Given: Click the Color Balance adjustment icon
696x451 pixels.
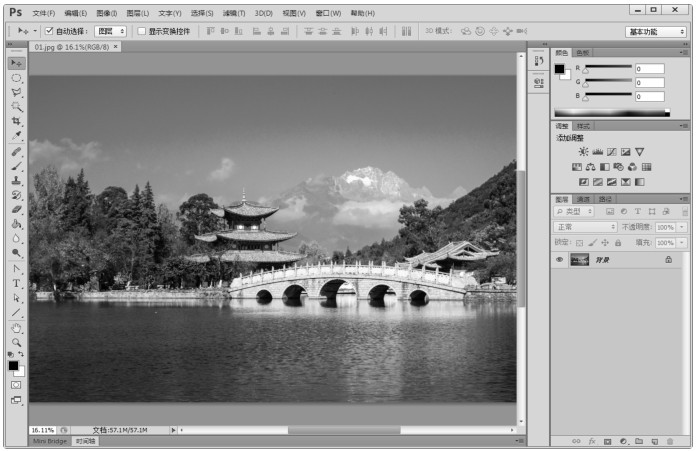Looking at the screenshot, I should 591,167.
